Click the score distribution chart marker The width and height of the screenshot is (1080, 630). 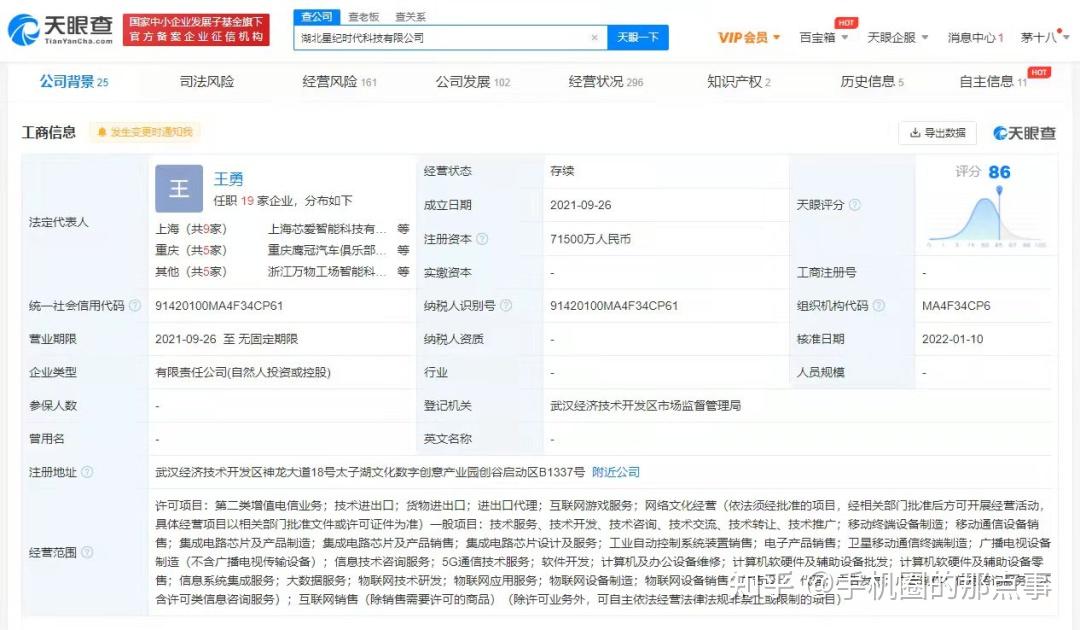click(x=999, y=191)
